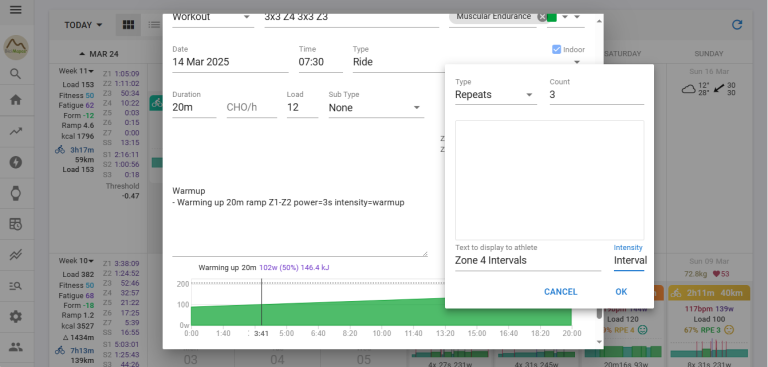The image size is (768, 367).
Task: Open the watch icon in sidebar
Action: 16,193
